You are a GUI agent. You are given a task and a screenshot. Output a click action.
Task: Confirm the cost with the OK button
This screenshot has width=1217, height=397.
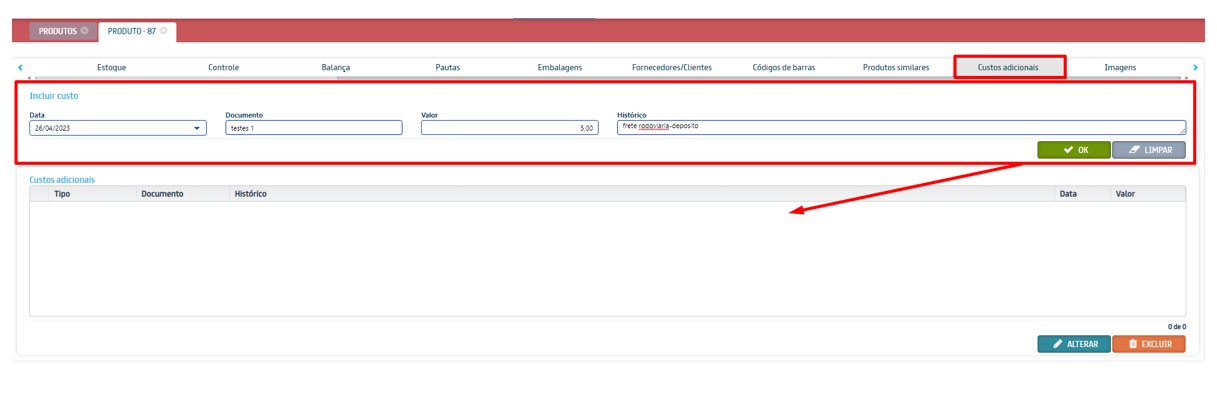1074,150
